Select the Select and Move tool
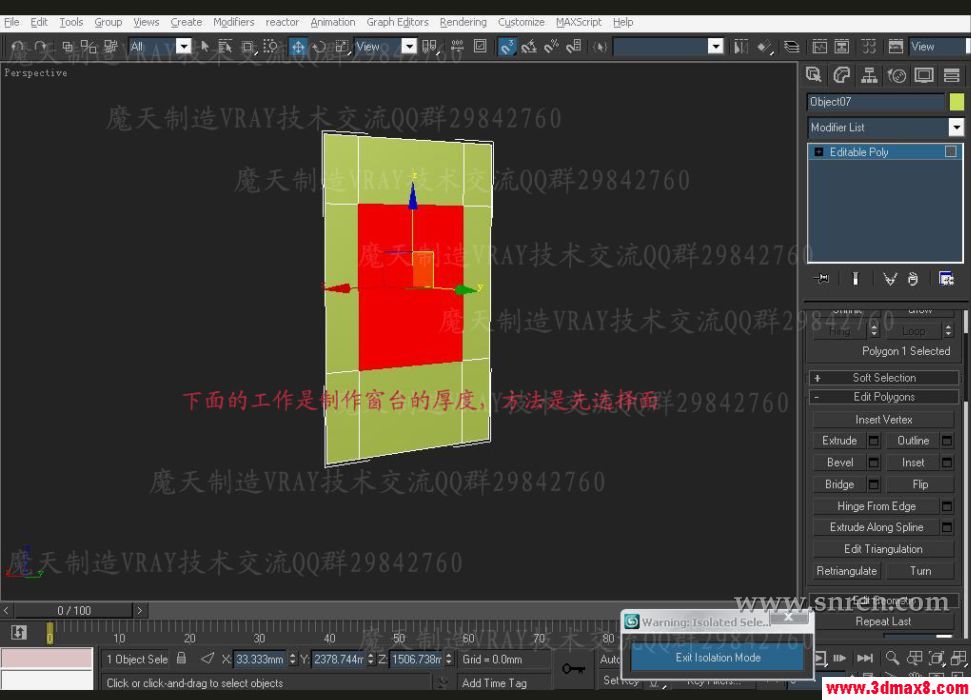 tap(298, 46)
